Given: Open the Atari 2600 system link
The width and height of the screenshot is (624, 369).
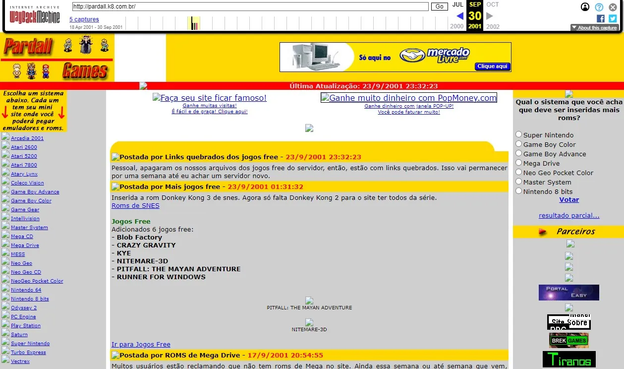Looking at the screenshot, I should (x=24, y=147).
